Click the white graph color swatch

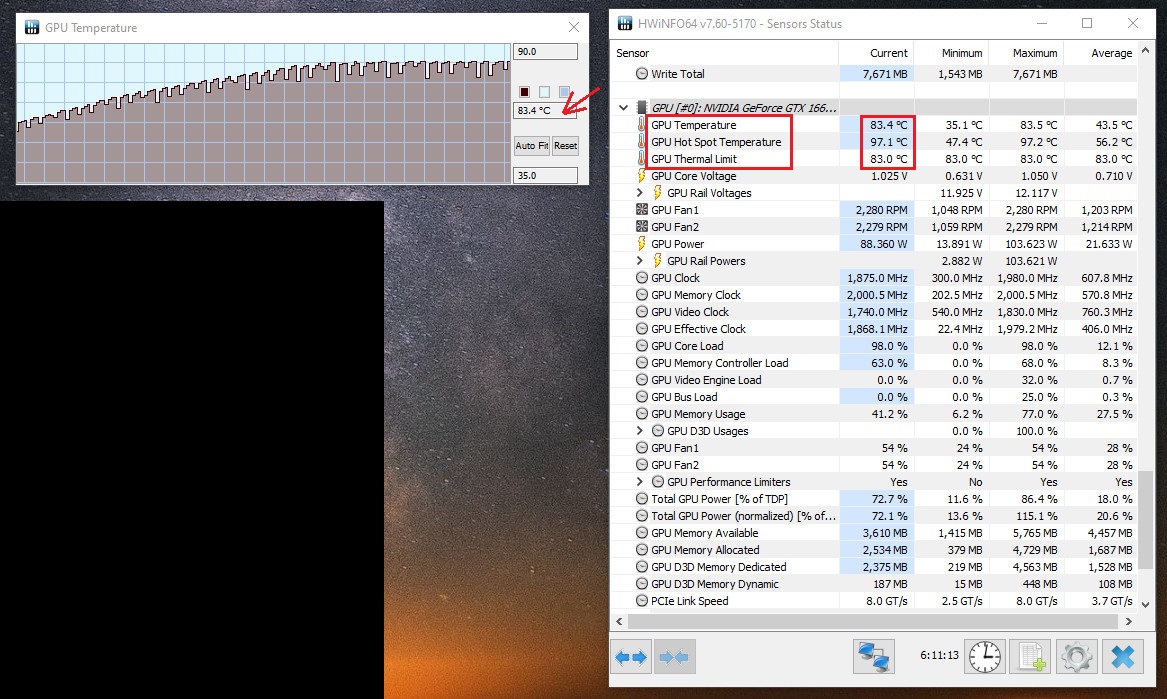coord(544,92)
